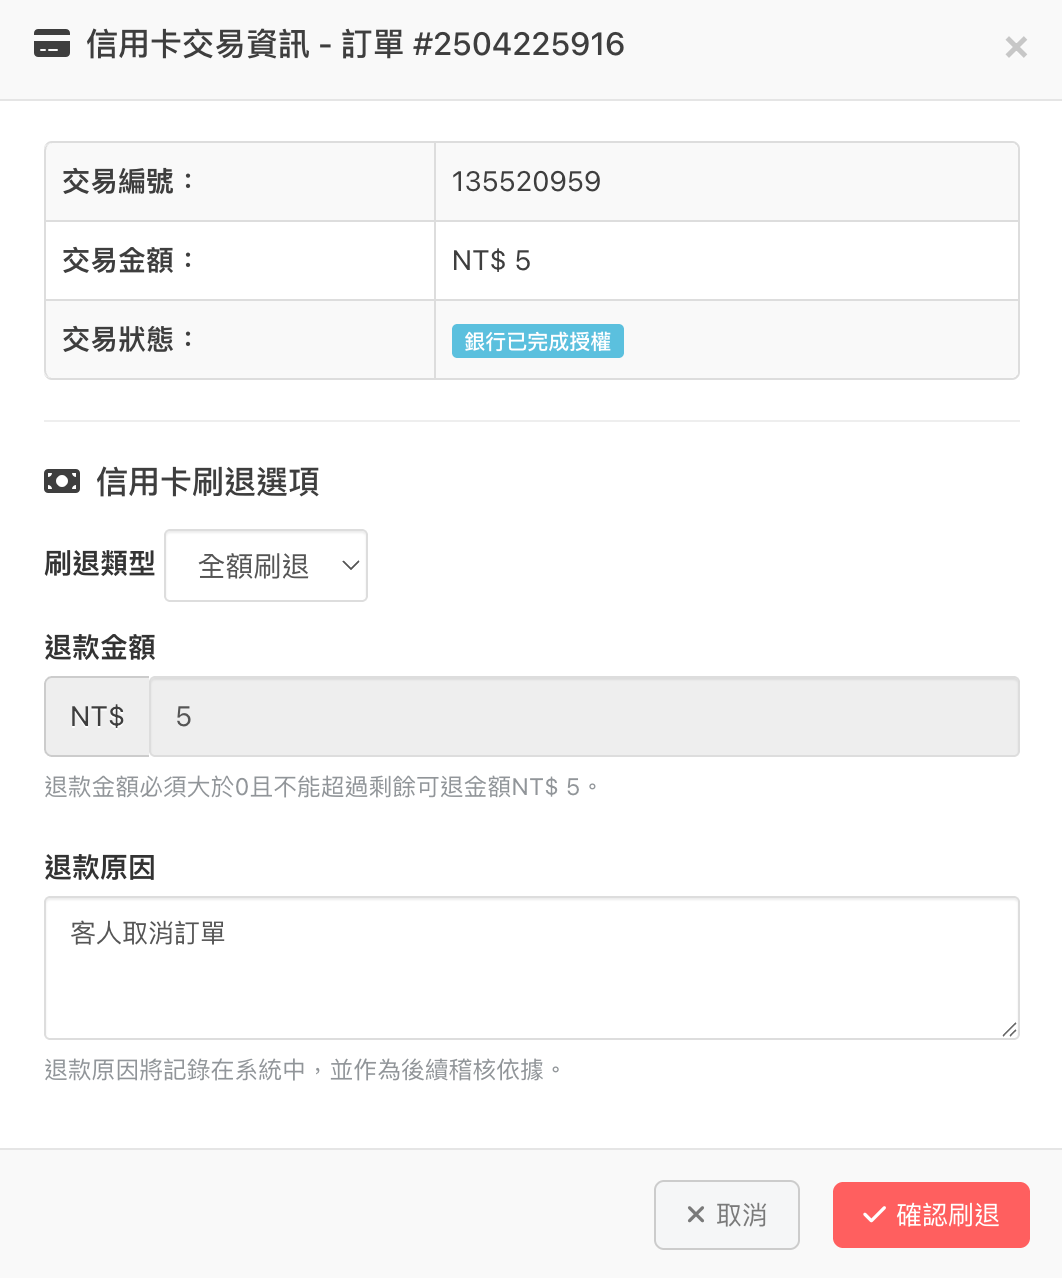Click the credit card icon in header
Viewport: 1062px width, 1278px height.
52,45
